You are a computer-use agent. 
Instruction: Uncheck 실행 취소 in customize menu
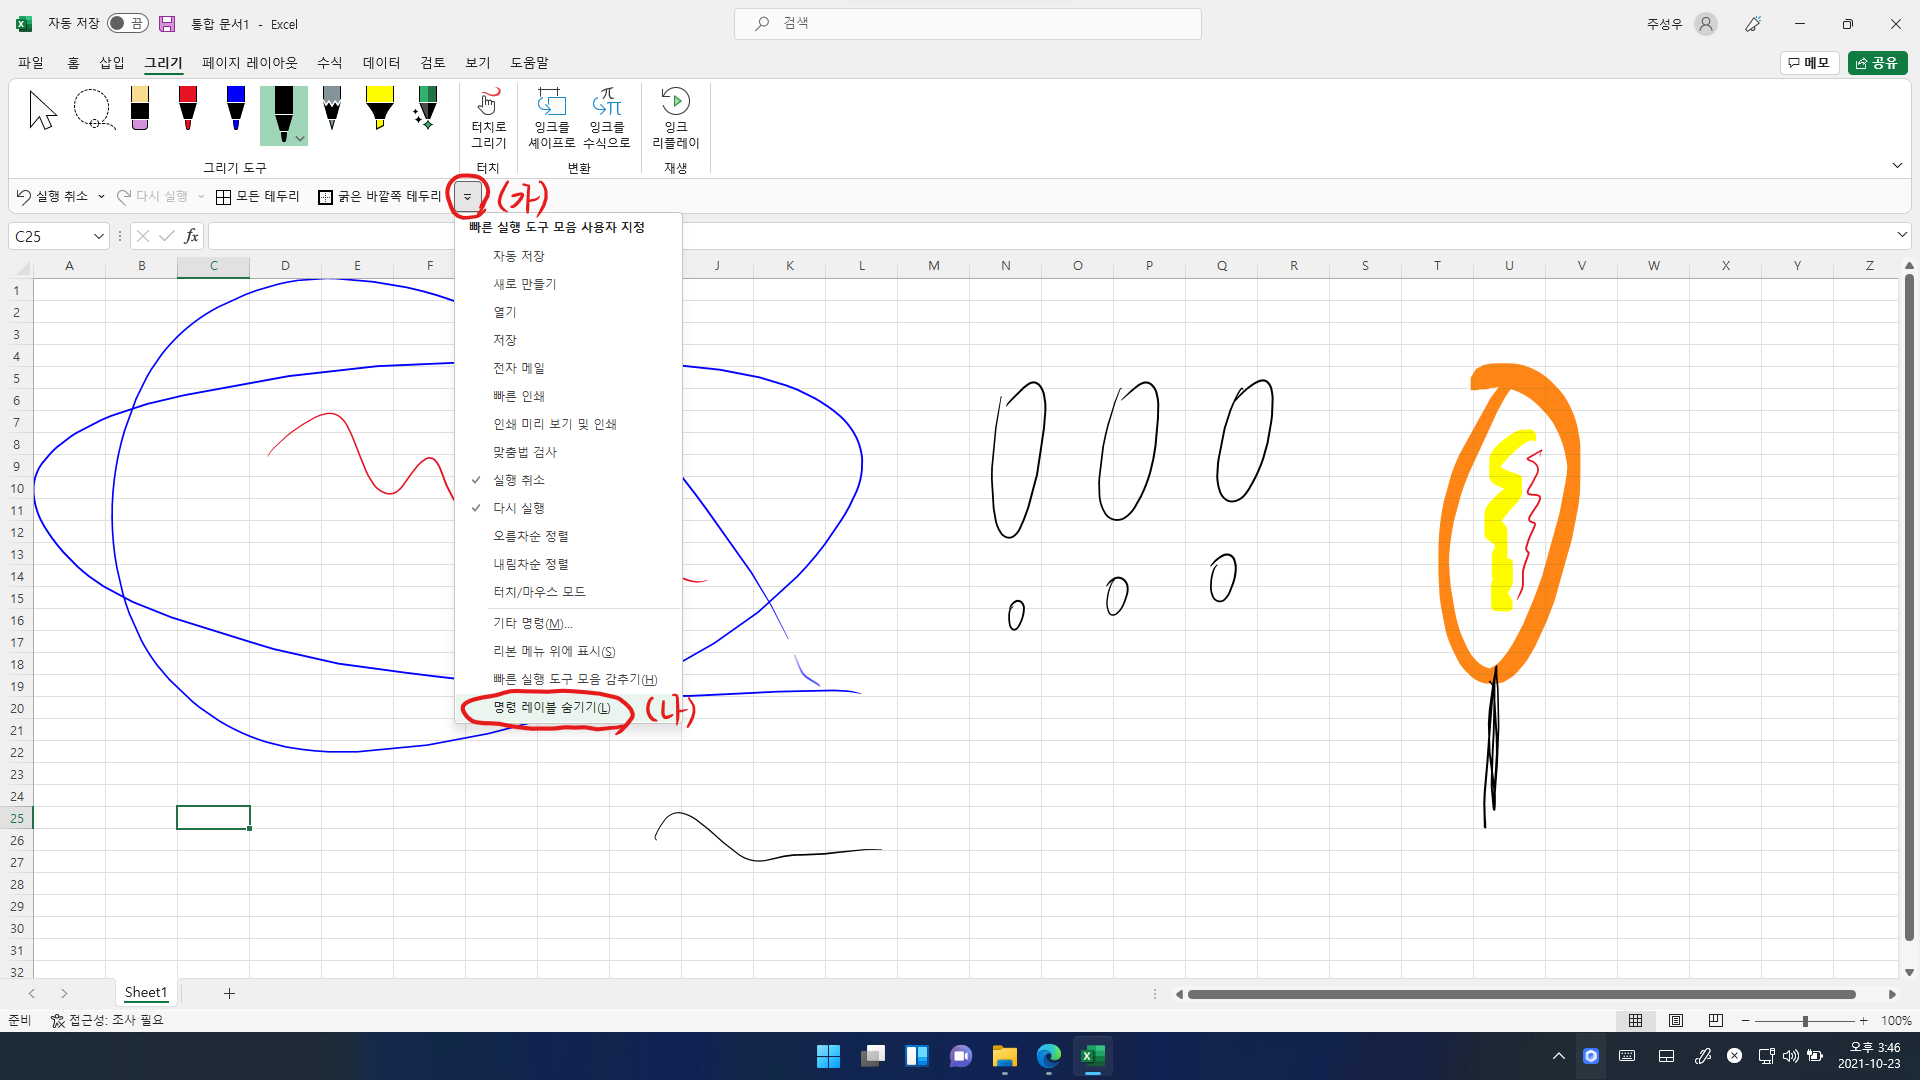(518, 480)
